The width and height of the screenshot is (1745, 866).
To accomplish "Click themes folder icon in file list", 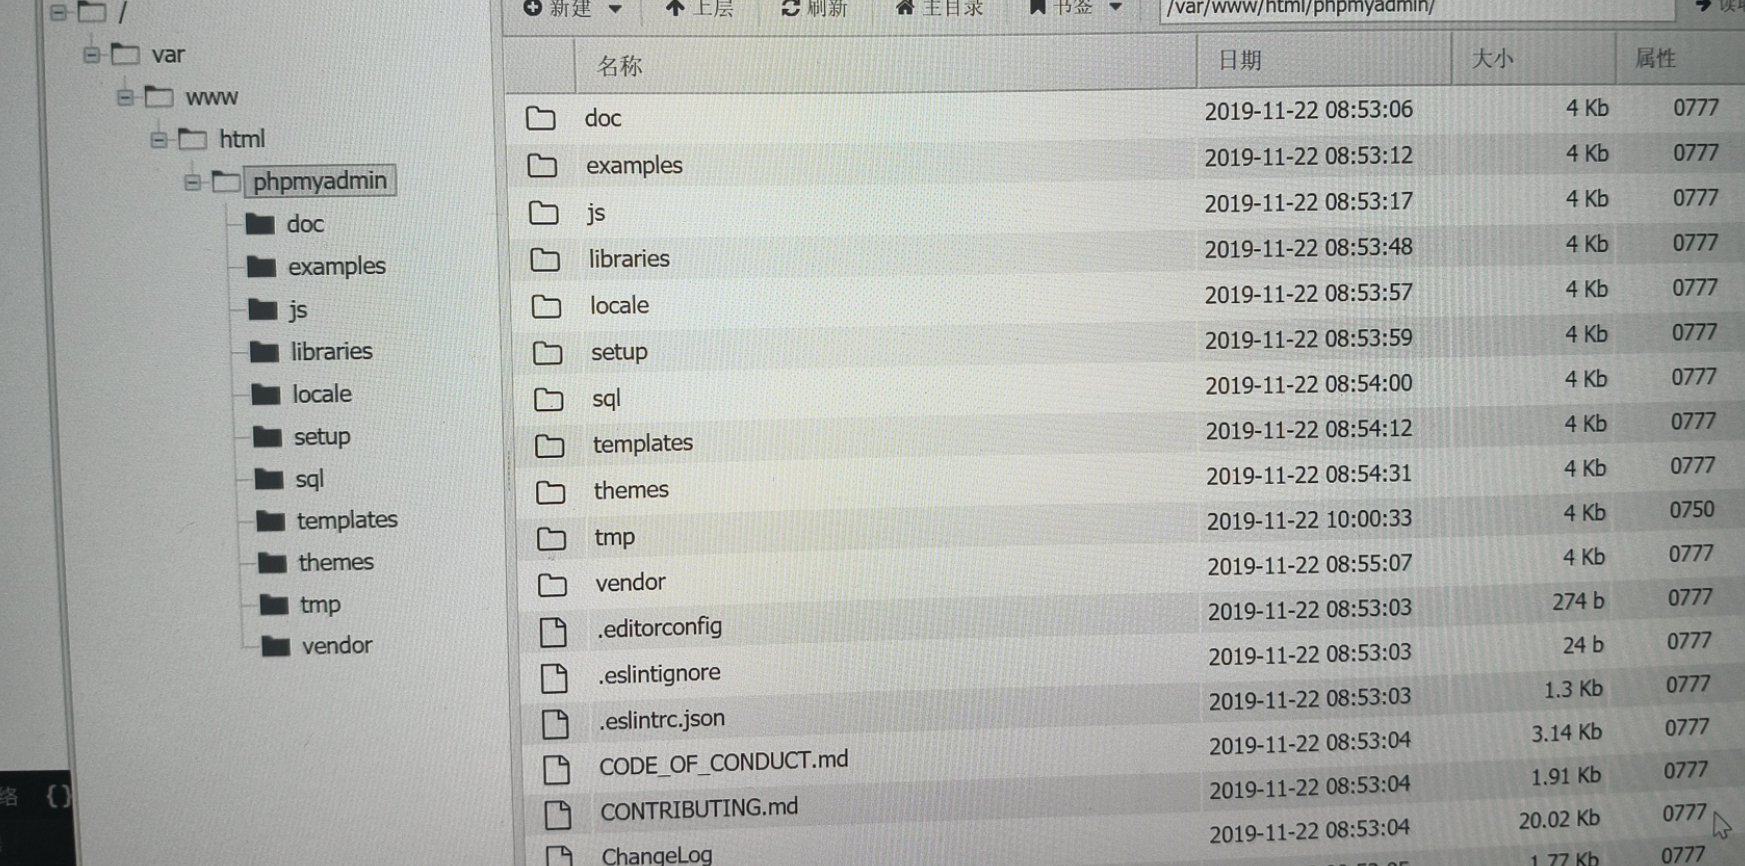I will 550,493.
